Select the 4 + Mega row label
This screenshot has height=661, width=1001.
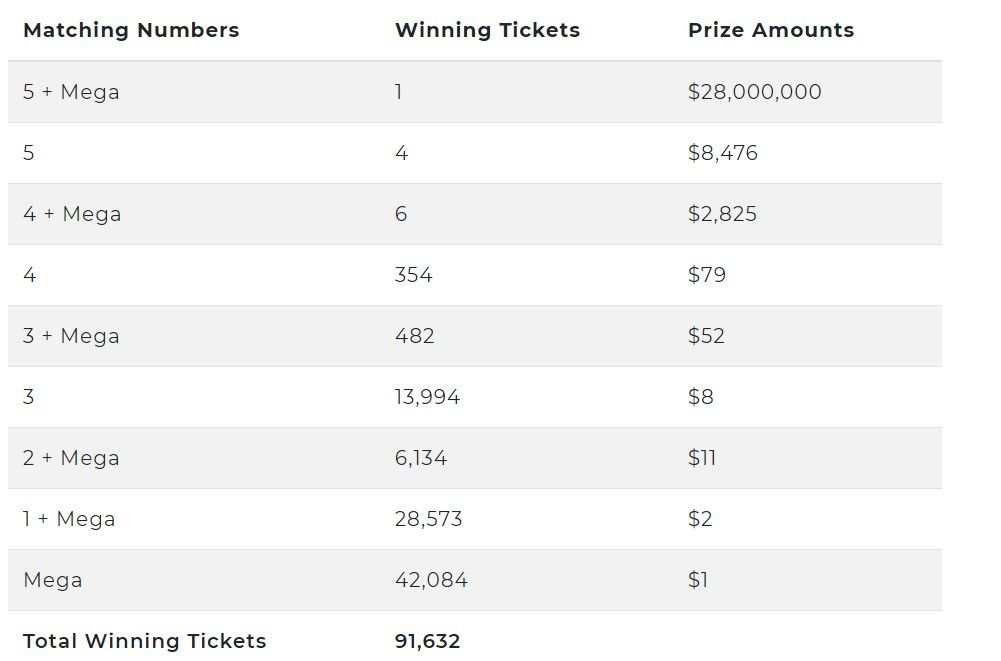[72, 214]
